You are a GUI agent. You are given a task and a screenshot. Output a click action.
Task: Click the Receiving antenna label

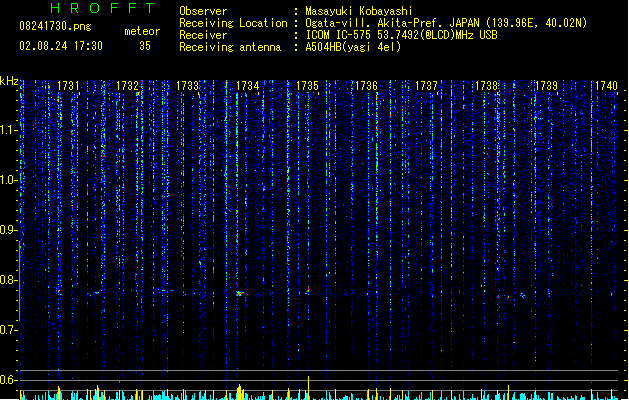(x=230, y=47)
